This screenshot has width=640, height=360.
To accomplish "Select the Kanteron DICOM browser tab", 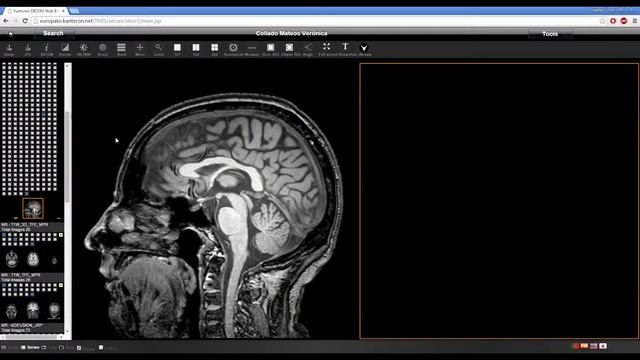I will (x=36, y=11).
